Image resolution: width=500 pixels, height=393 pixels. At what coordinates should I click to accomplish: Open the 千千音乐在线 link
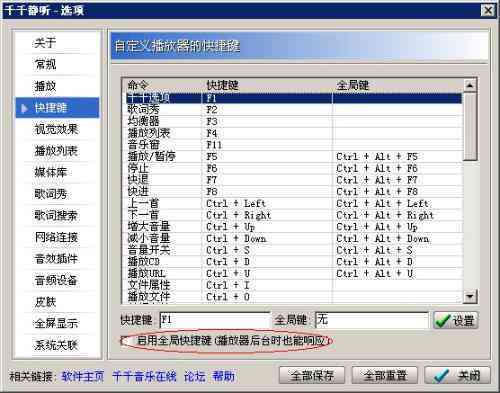pyautogui.click(x=144, y=376)
